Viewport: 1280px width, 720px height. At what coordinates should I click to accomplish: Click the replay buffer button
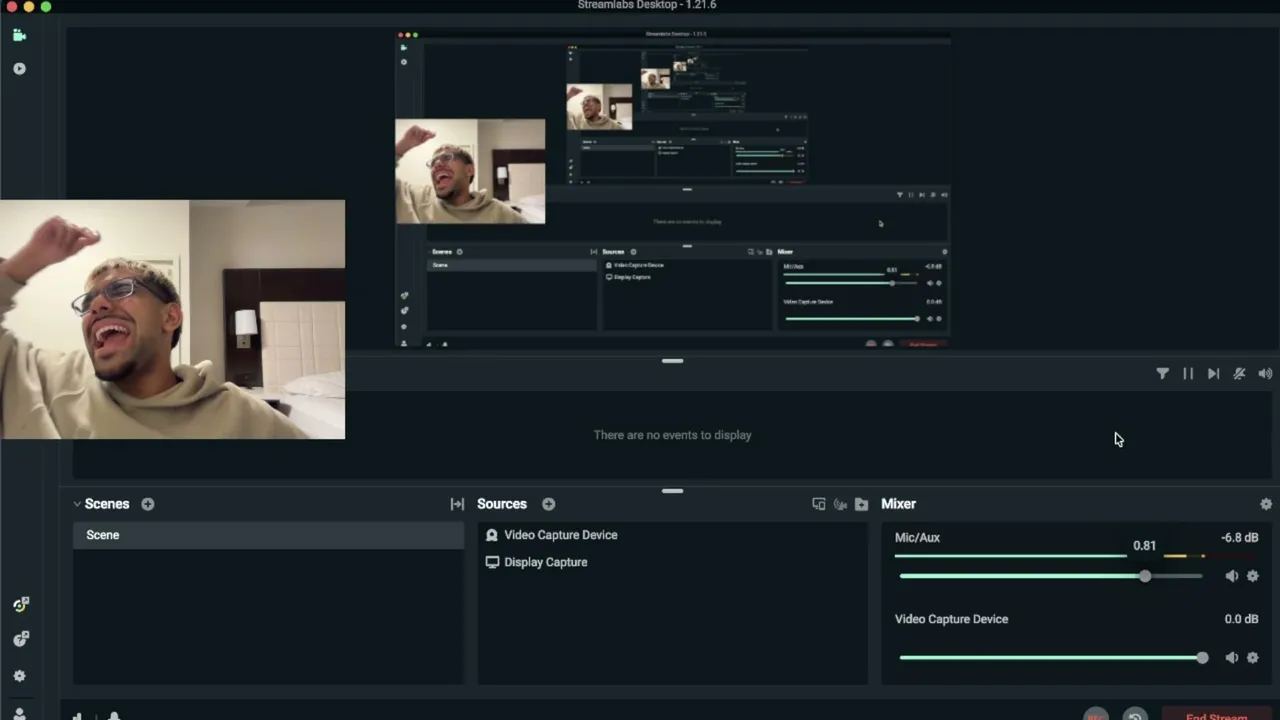pyautogui.click(x=1135, y=715)
